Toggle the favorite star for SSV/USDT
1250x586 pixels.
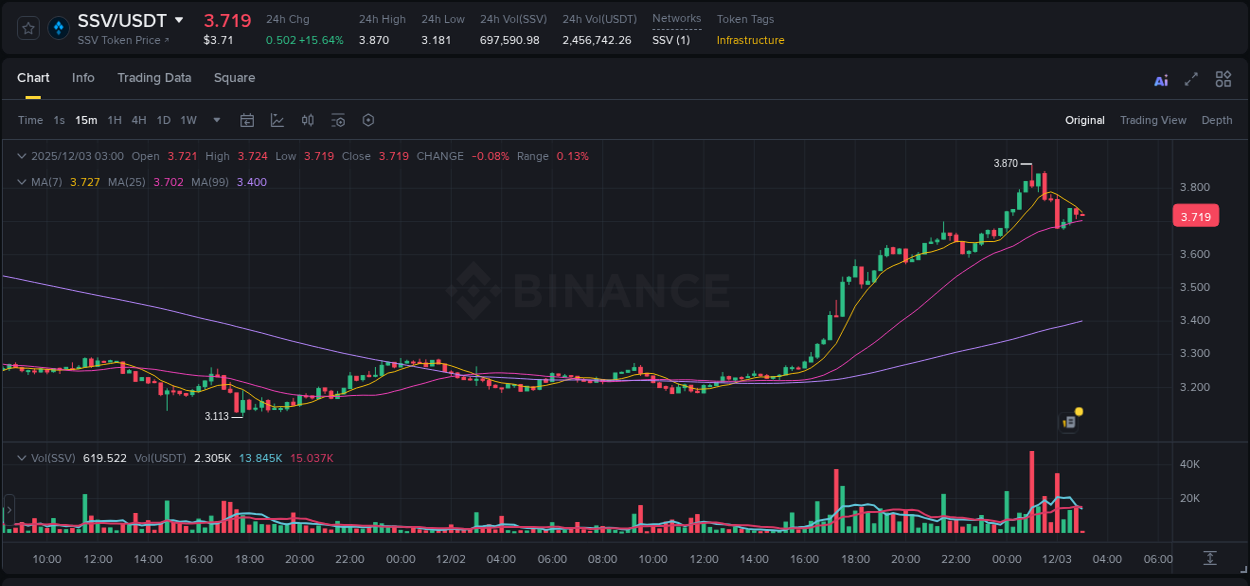coord(28,28)
